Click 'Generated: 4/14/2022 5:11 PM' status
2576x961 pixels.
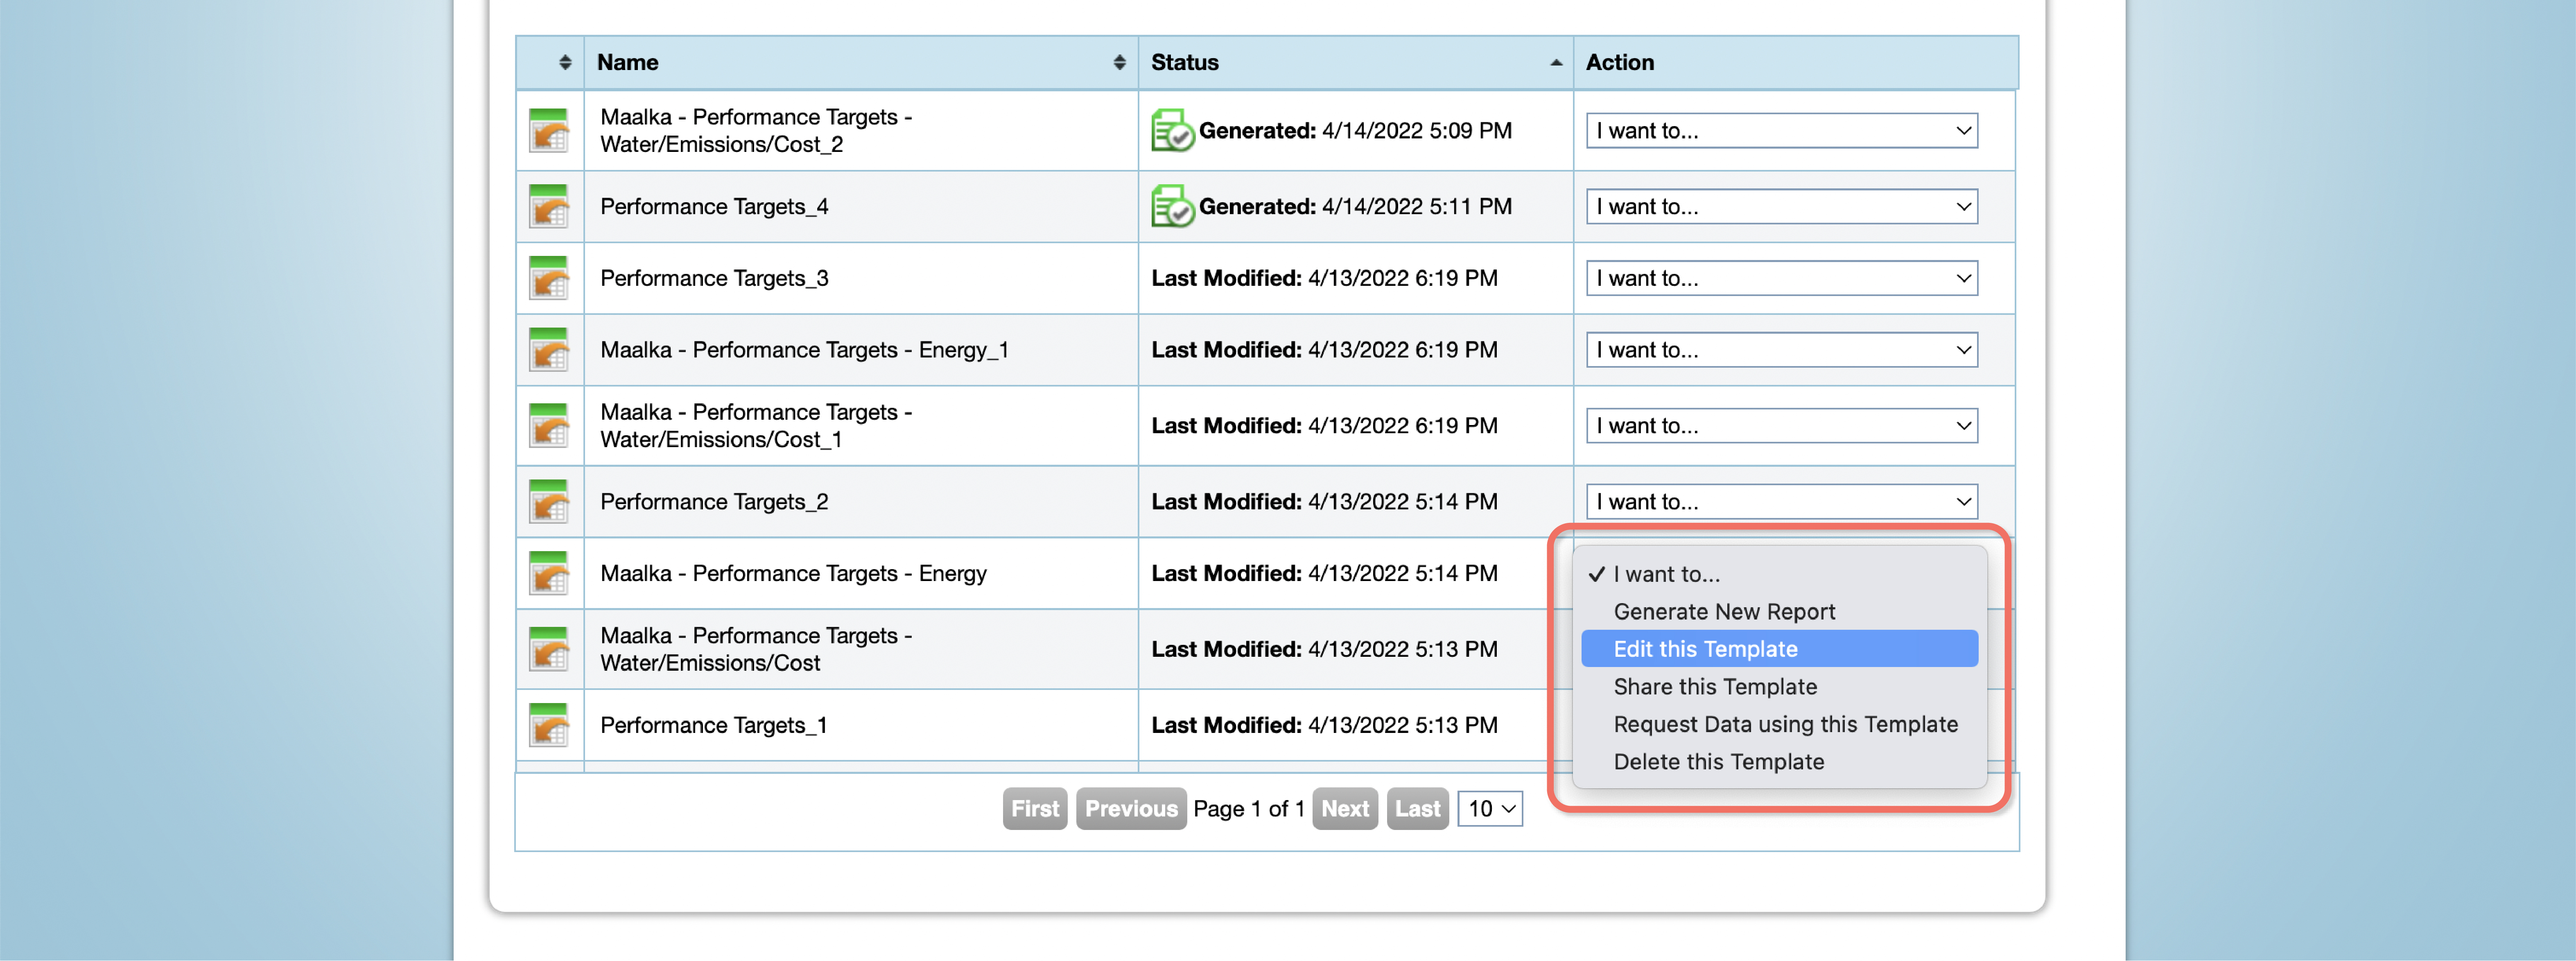click(1355, 207)
